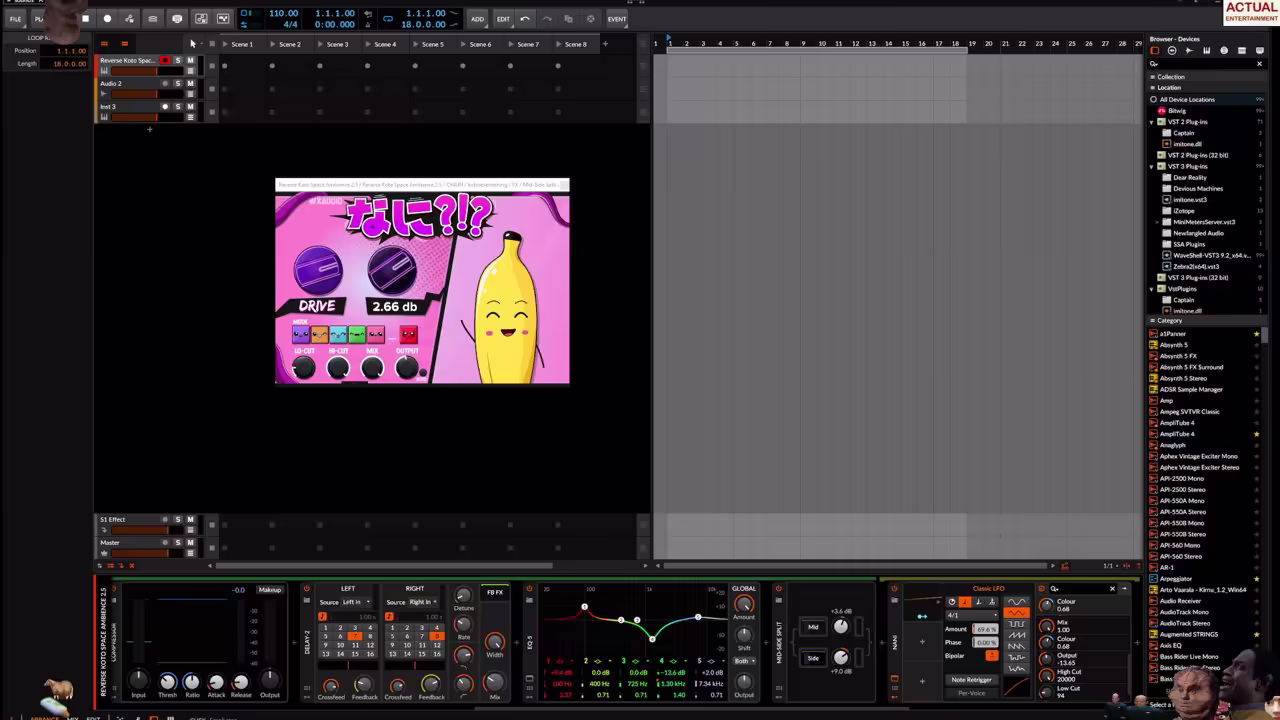
Task: Collapse the Category section
Action: click(x=1153, y=321)
